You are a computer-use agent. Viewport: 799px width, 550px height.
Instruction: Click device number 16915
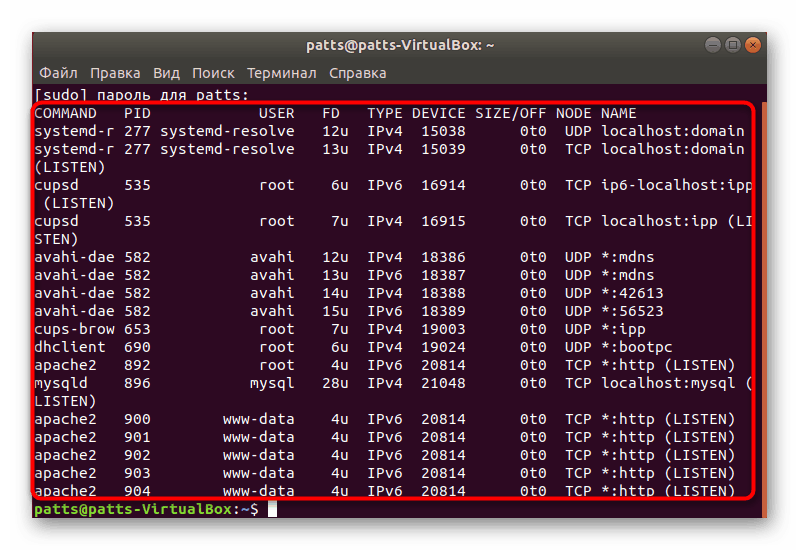click(x=443, y=221)
